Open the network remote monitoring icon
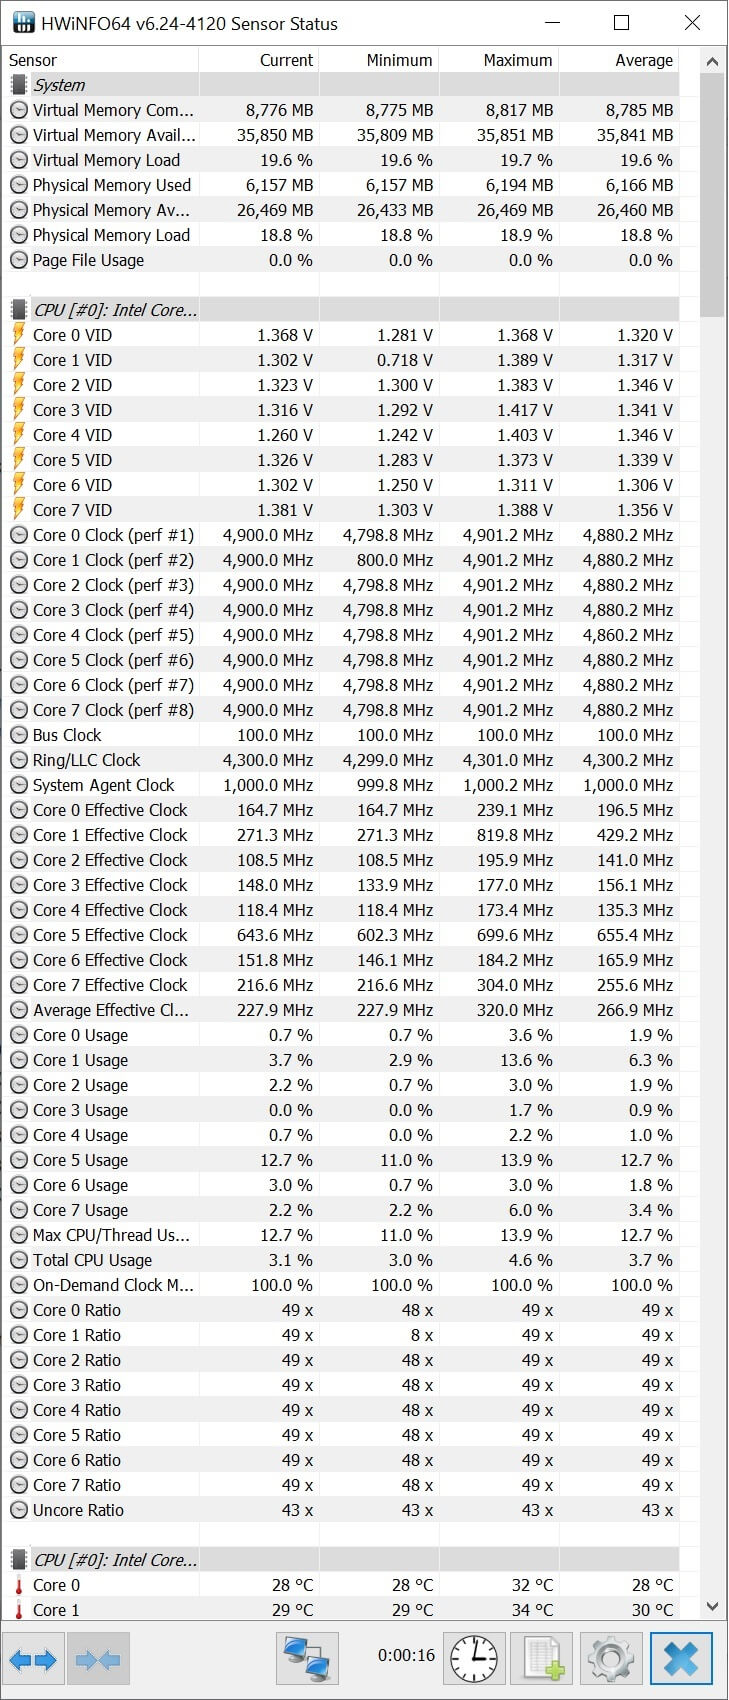 tap(307, 1660)
